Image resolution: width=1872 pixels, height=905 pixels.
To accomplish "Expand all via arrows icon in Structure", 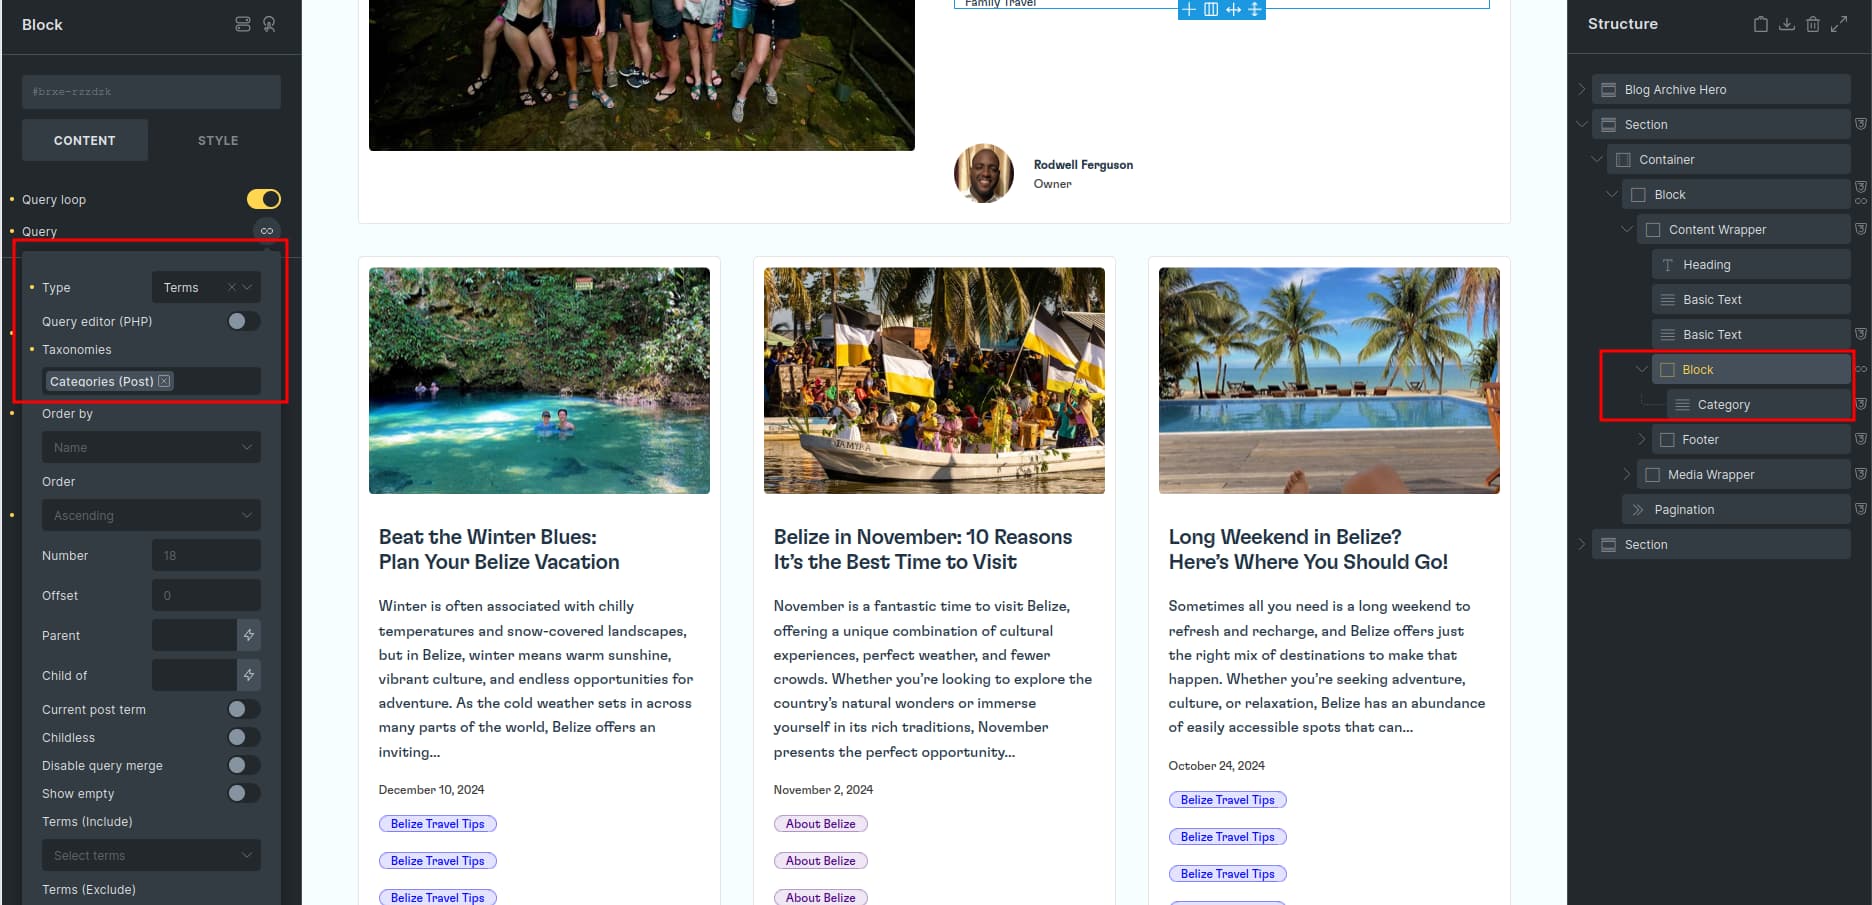I will point(1838,24).
